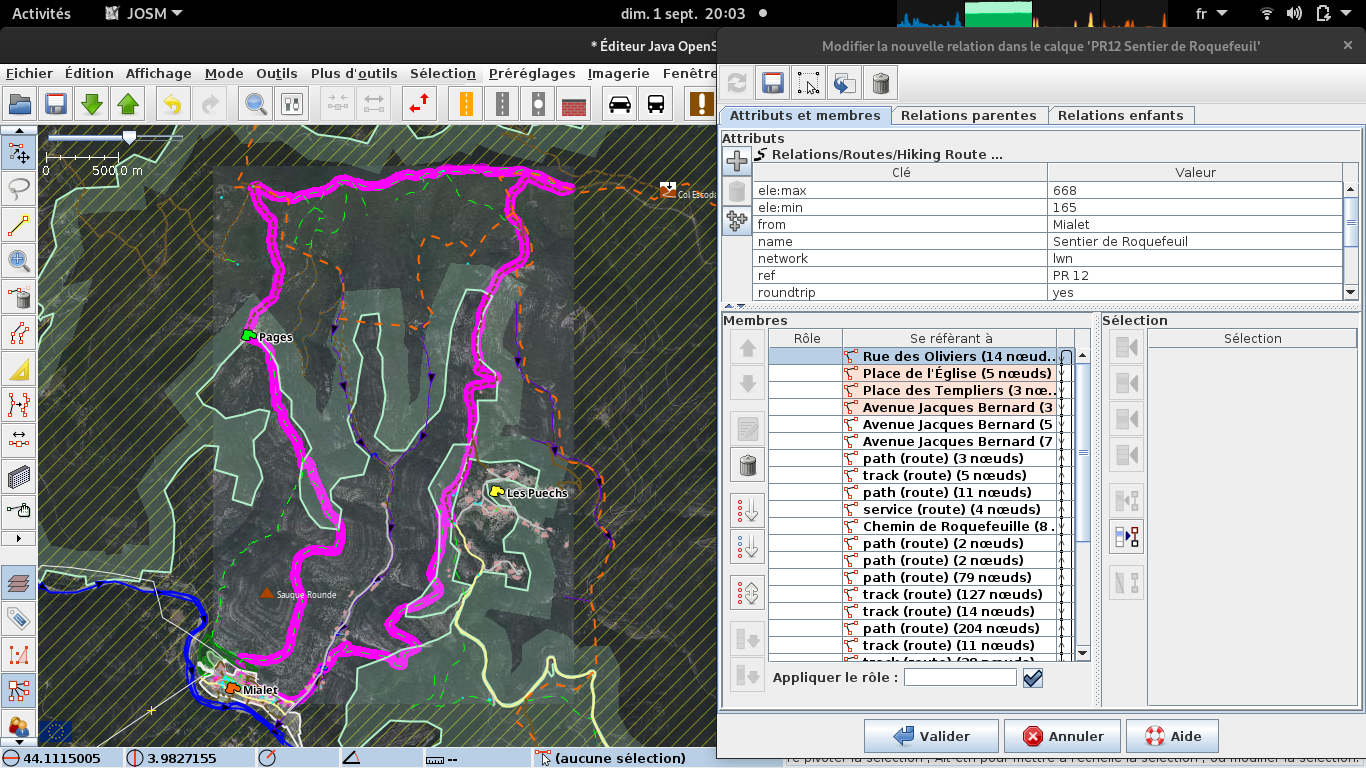
Task: Toggle the relations list panel button
Action: tap(18, 690)
